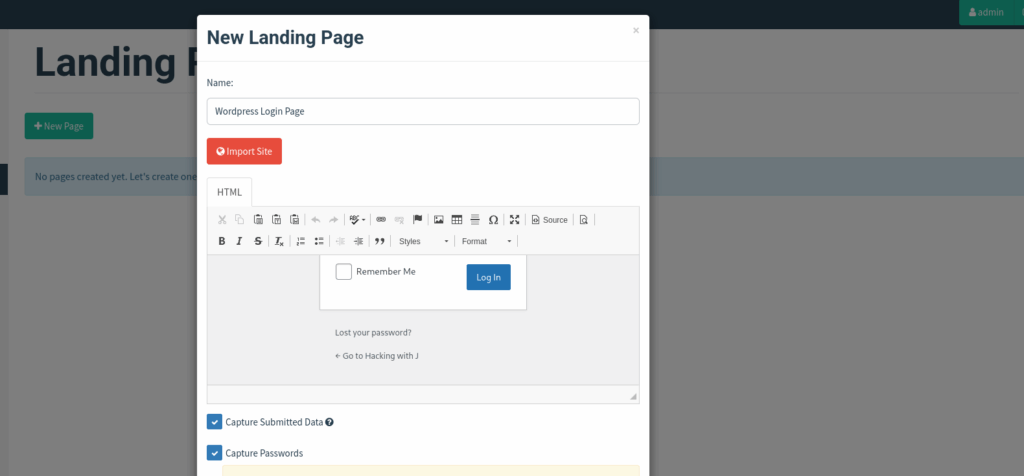Close the New Landing Page dialog
The width and height of the screenshot is (1024, 476).
coord(636,30)
